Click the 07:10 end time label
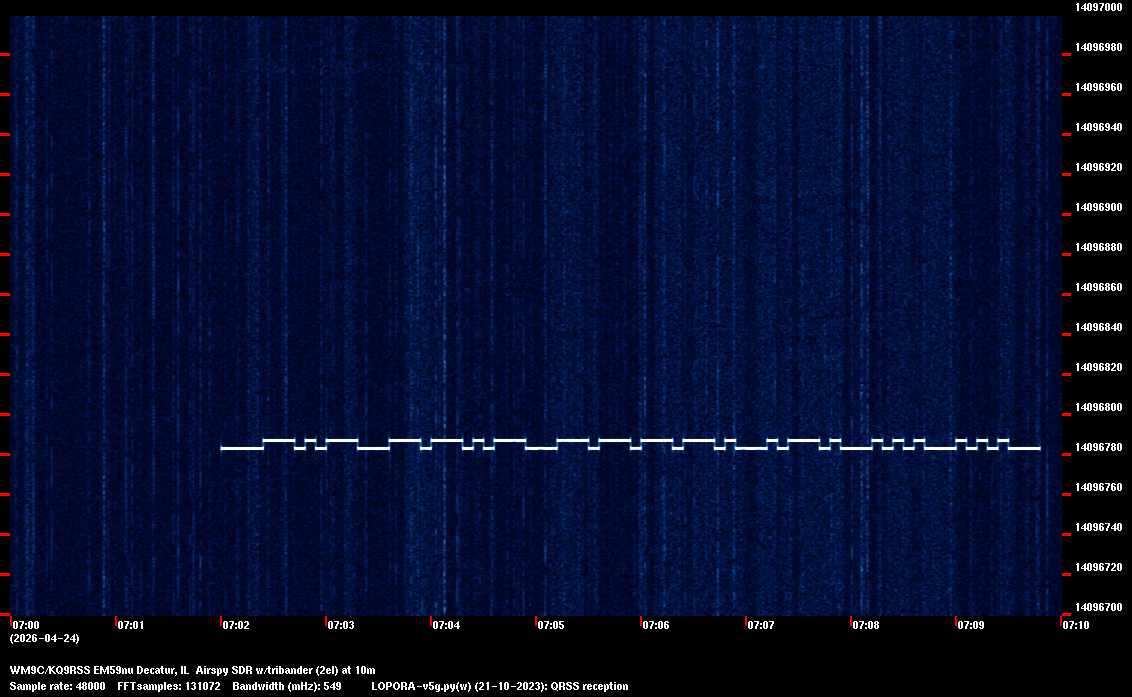The image size is (1132, 697). point(1076,625)
